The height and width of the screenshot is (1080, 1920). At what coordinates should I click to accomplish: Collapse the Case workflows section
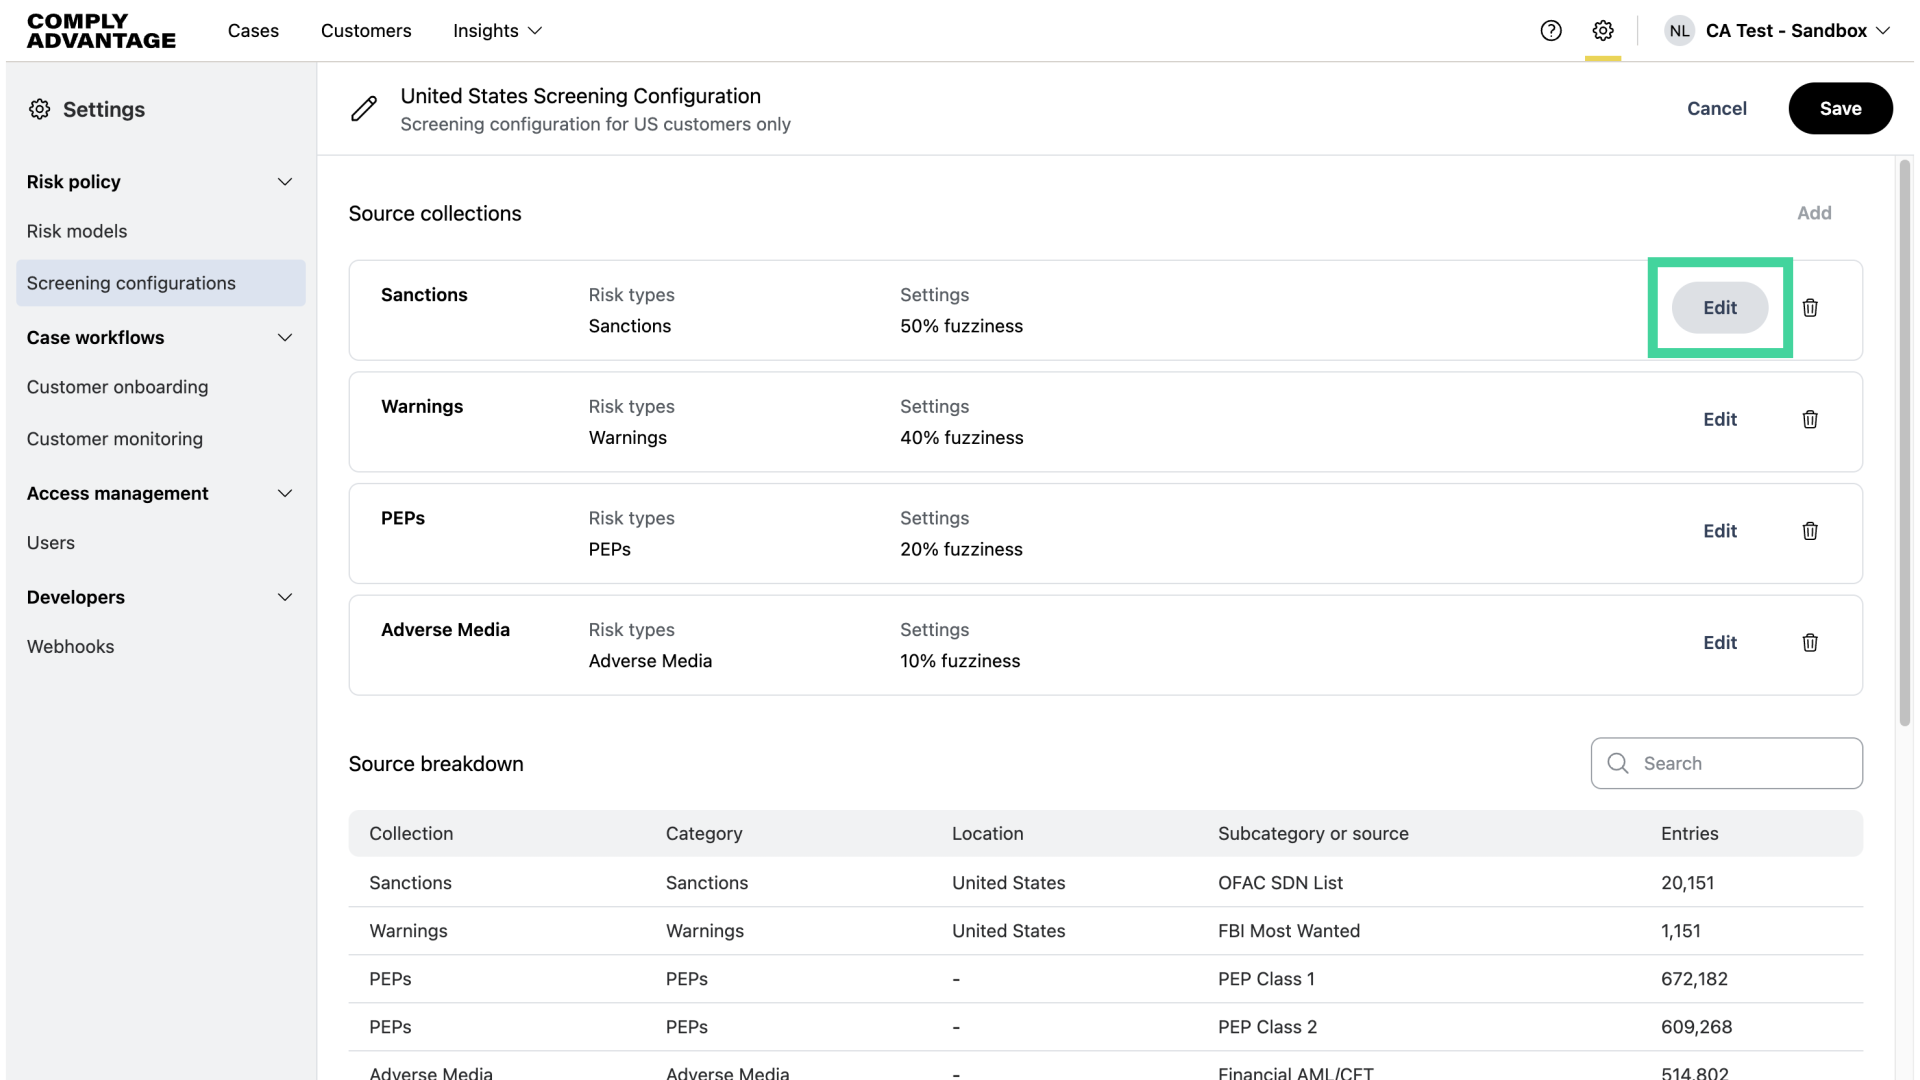point(285,338)
